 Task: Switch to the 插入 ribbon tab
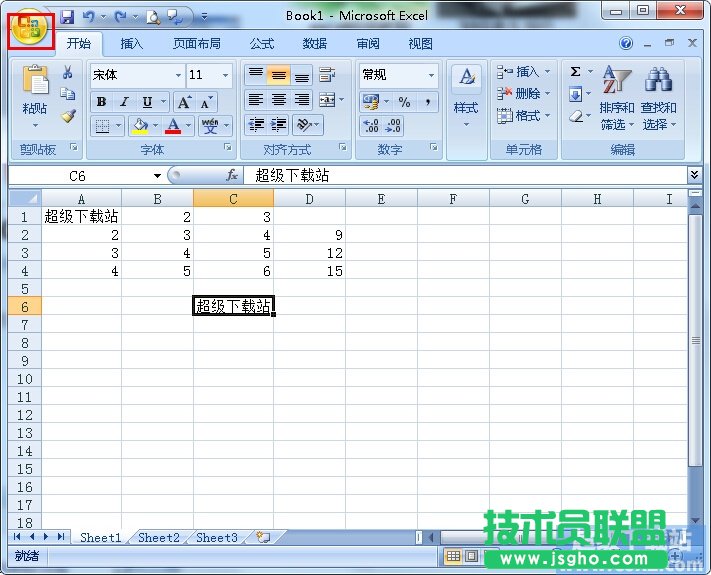coord(131,44)
